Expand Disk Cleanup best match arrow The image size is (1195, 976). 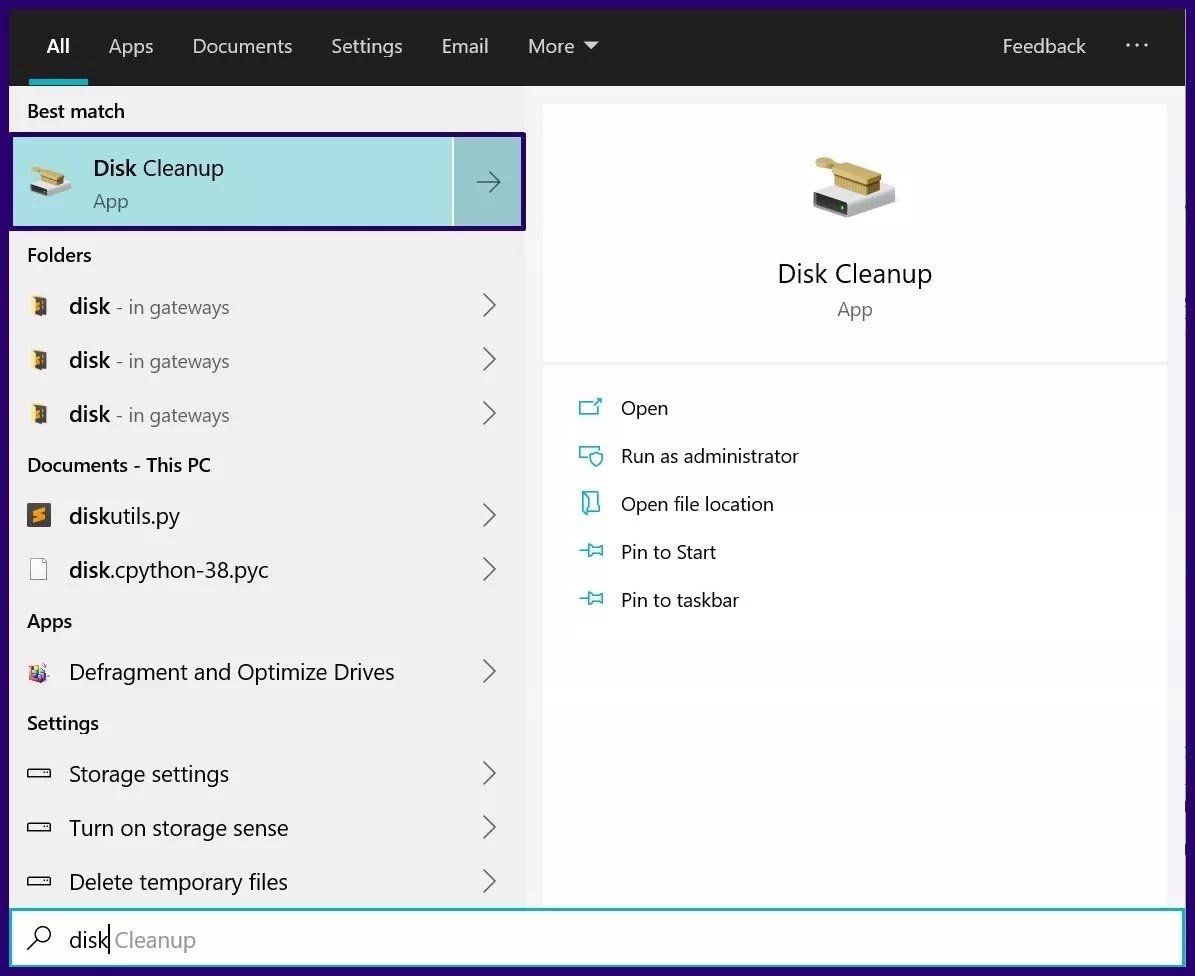pos(488,181)
